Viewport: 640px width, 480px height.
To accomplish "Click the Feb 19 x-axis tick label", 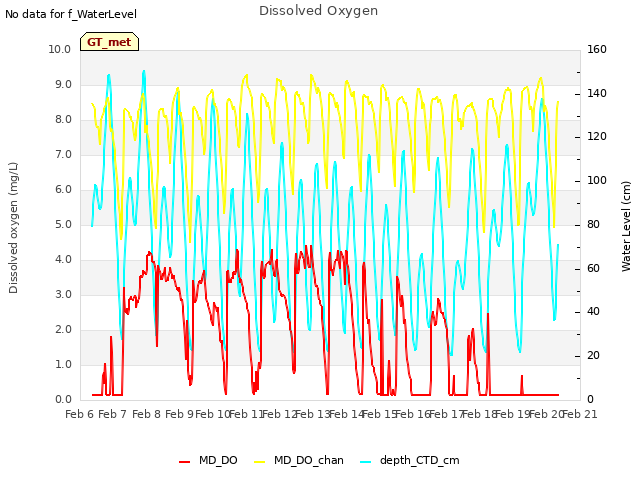I will coord(513,414).
